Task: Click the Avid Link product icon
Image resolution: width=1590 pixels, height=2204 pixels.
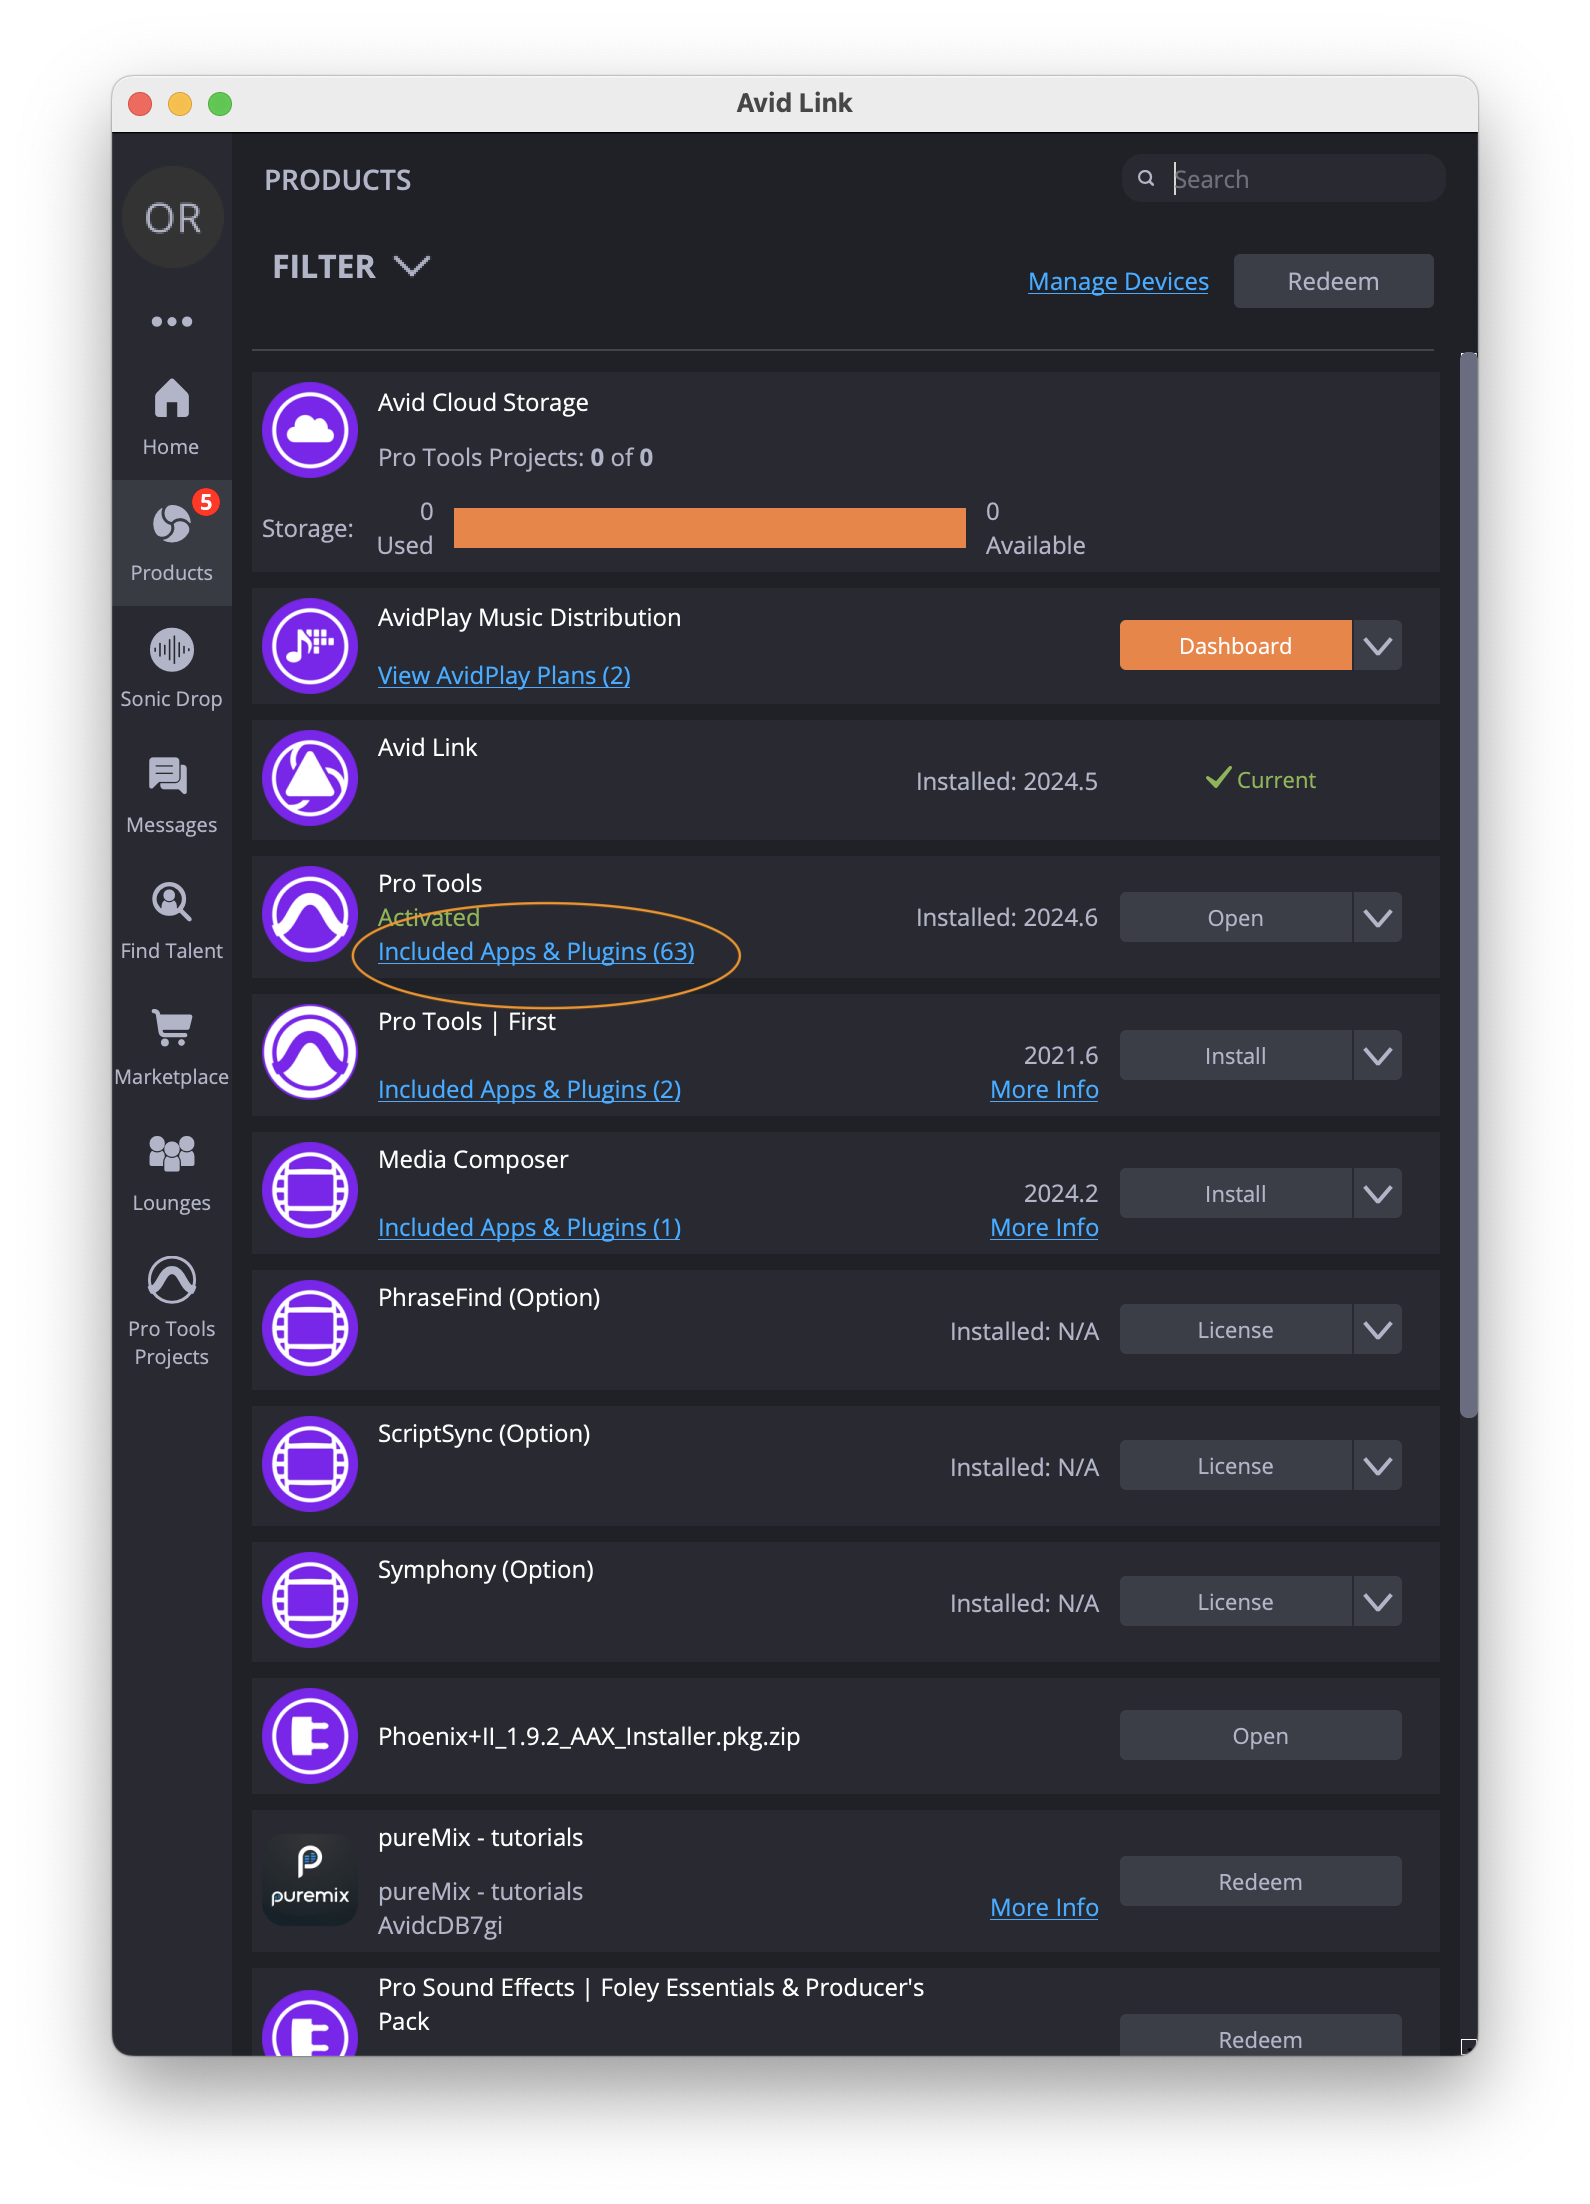Action: [x=310, y=778]
